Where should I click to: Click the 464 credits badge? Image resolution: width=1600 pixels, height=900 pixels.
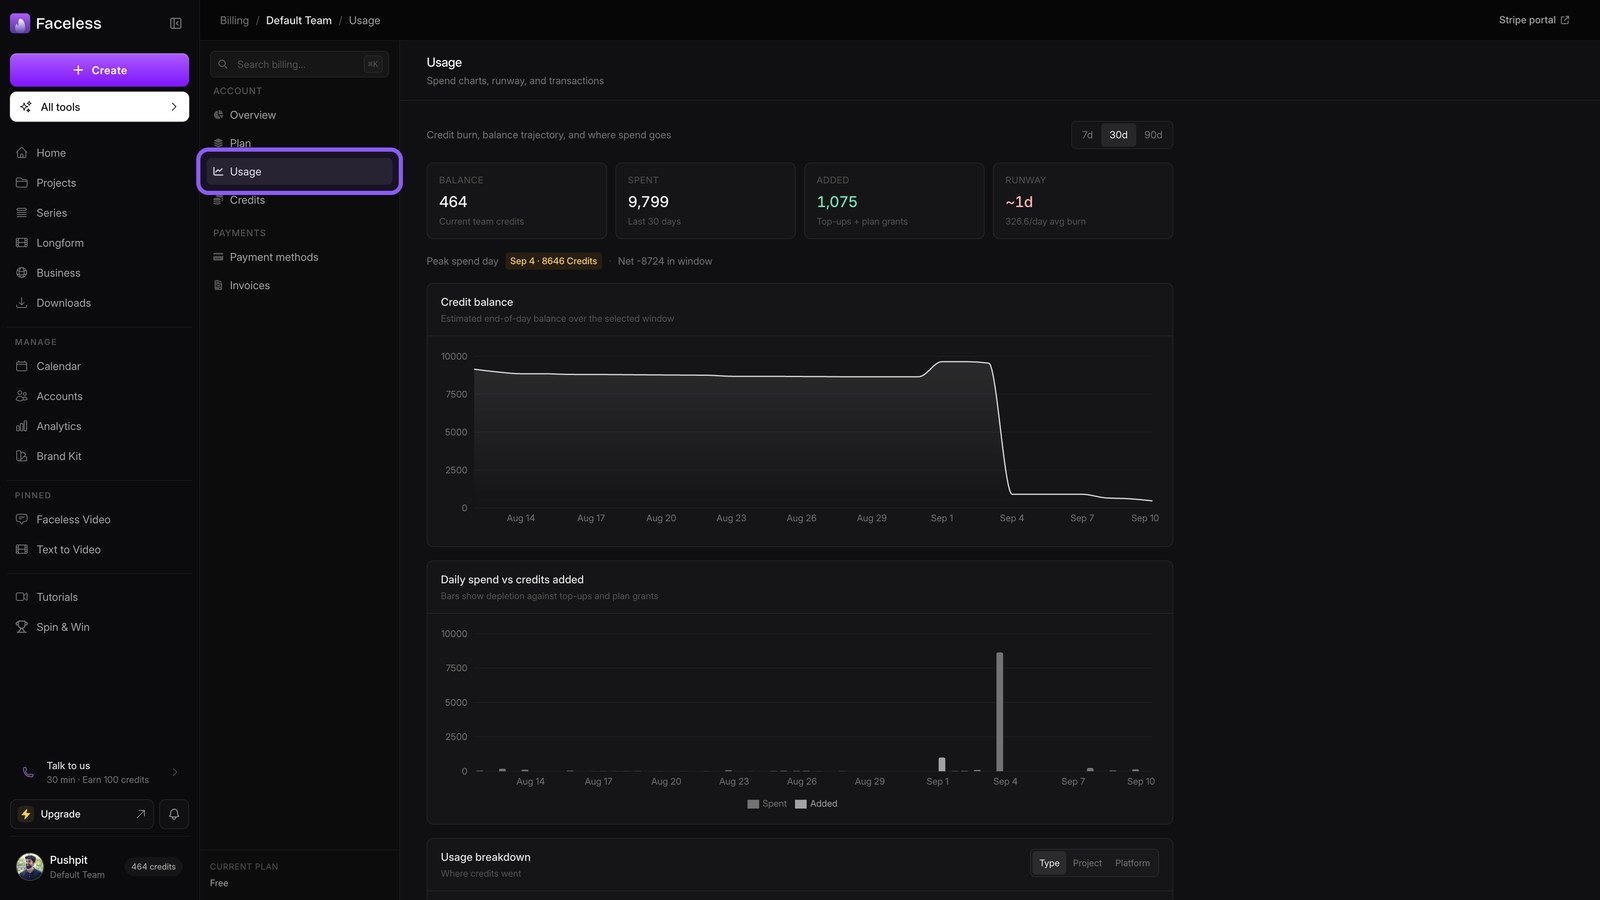[x=153, y=867]
